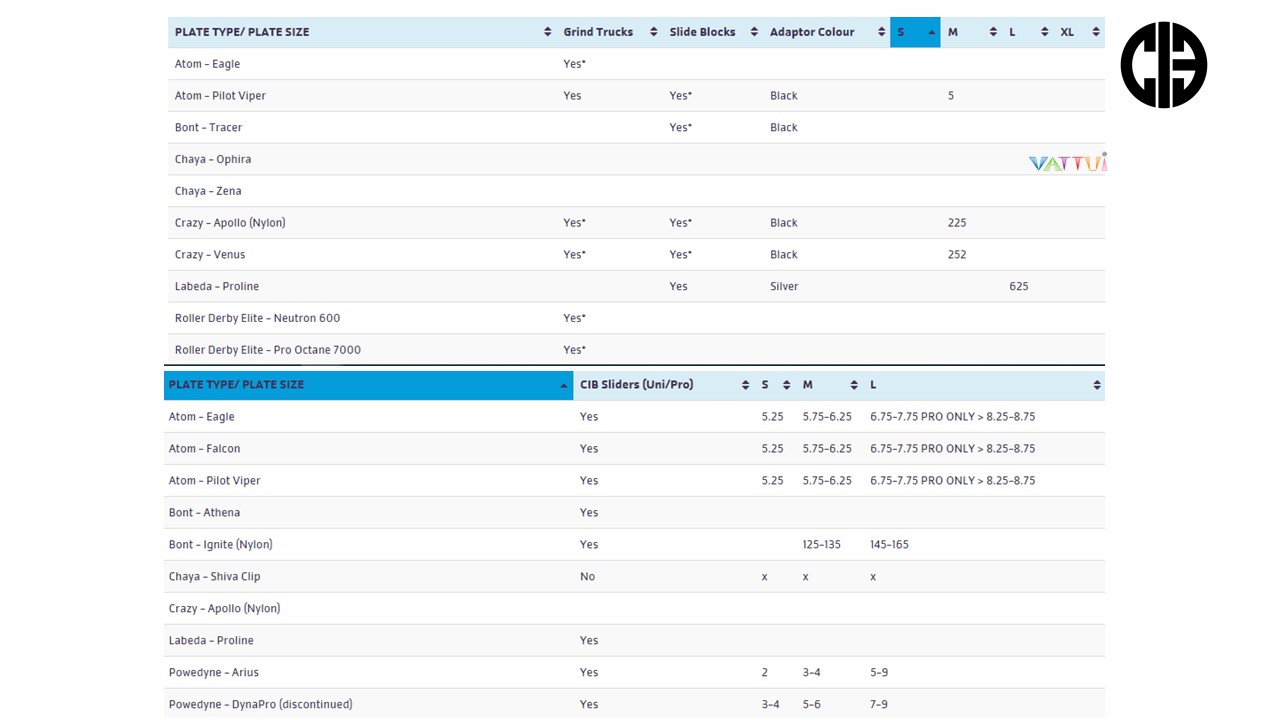This screenshot has width=1280, height=720.
Task: Click the 7-9 size for Powedyne – DynaPro
Action: coord(878,705)
